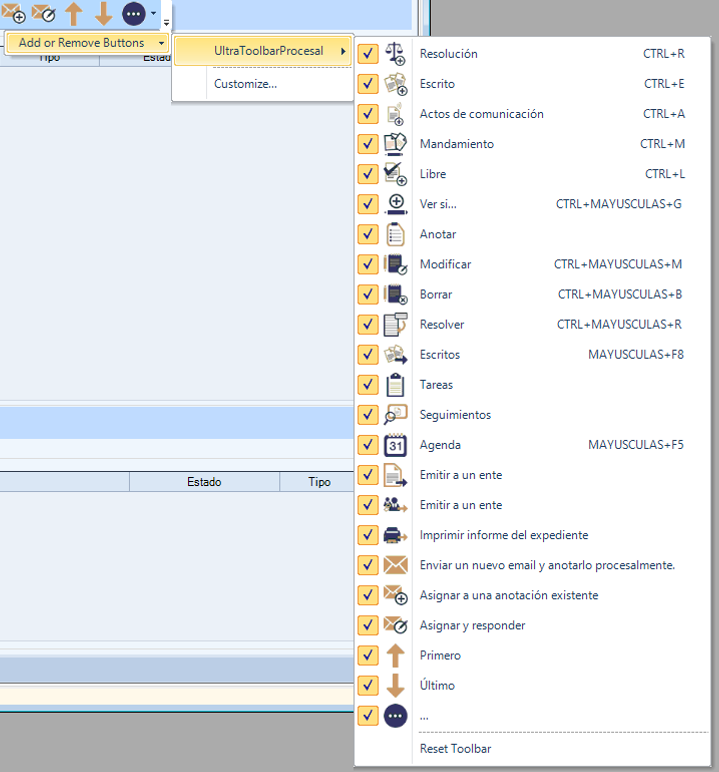Select the Customize... menu entry
The image size is (719, 772).
tap(245, 84)
